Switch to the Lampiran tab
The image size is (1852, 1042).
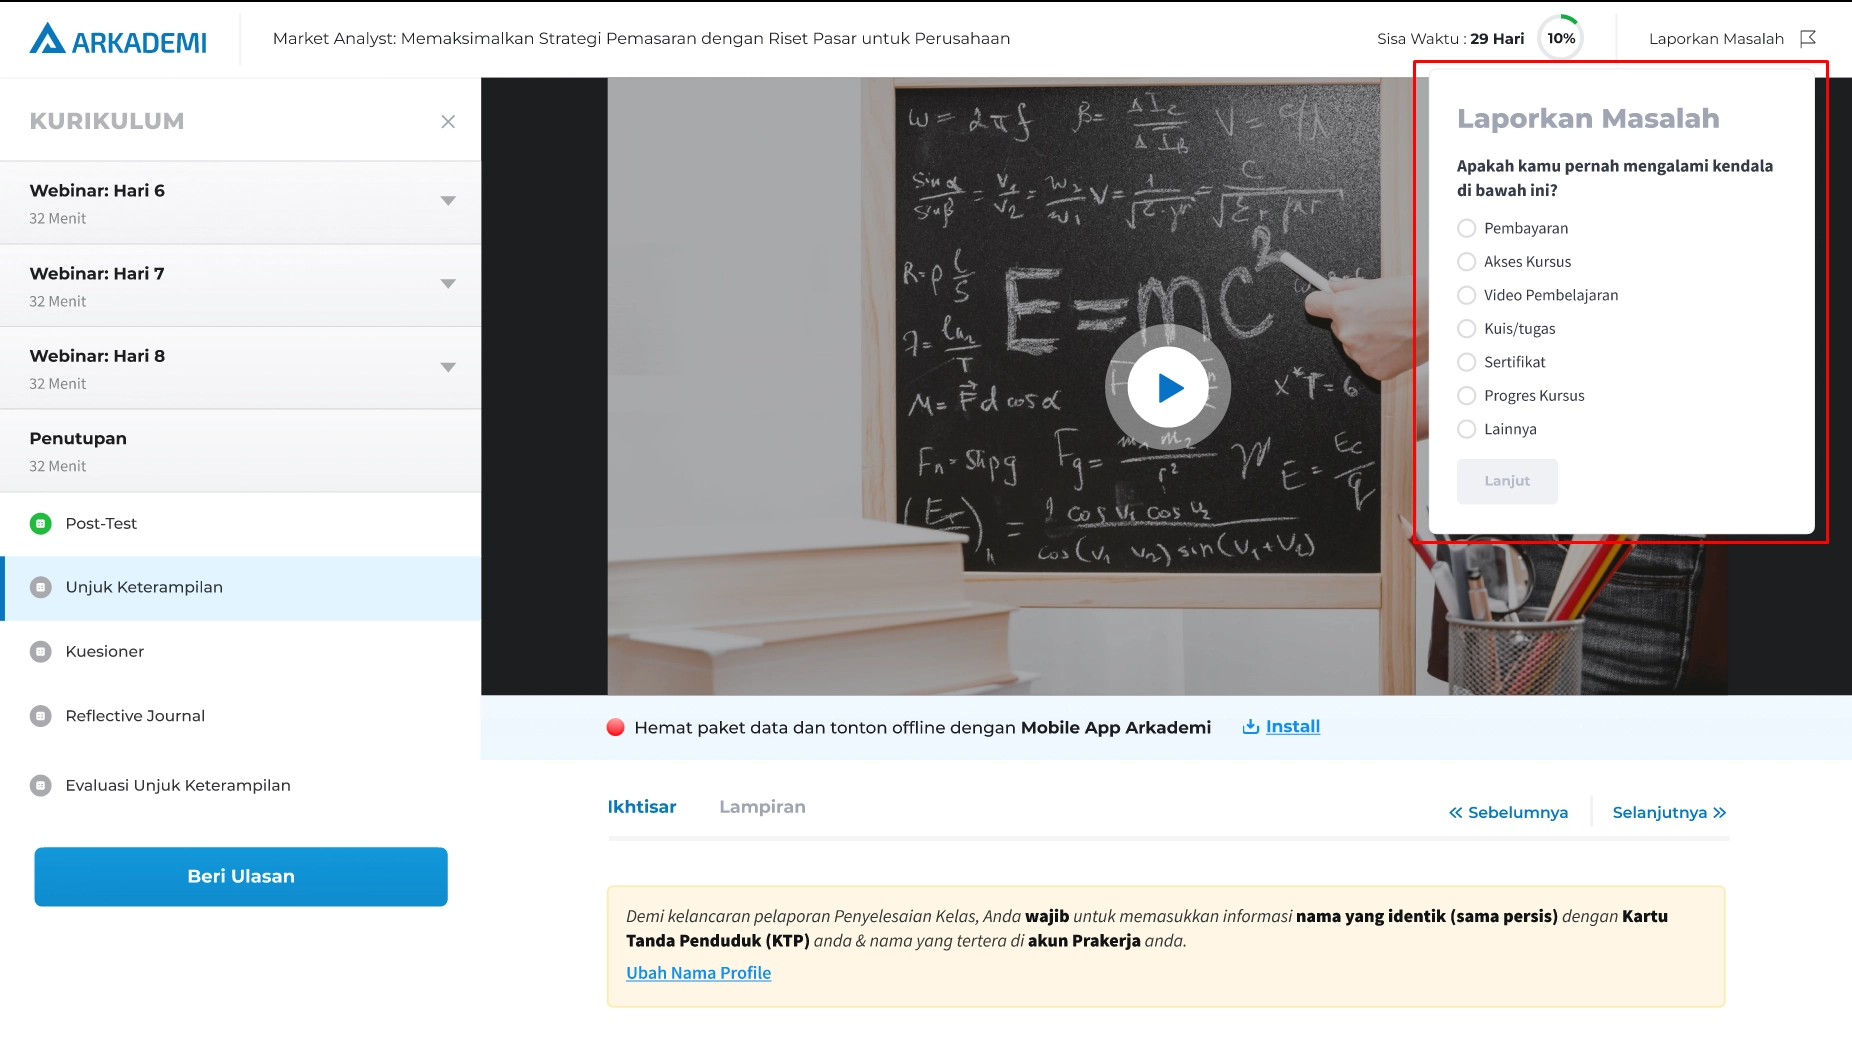762,807
